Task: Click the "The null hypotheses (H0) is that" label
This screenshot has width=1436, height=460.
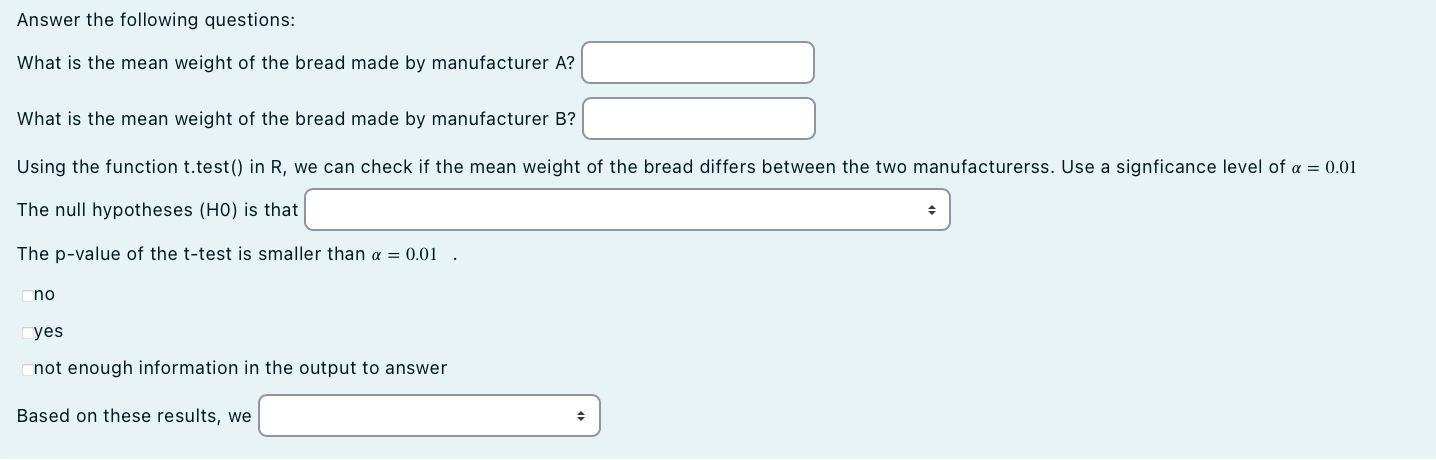Action: coord(158,210)
